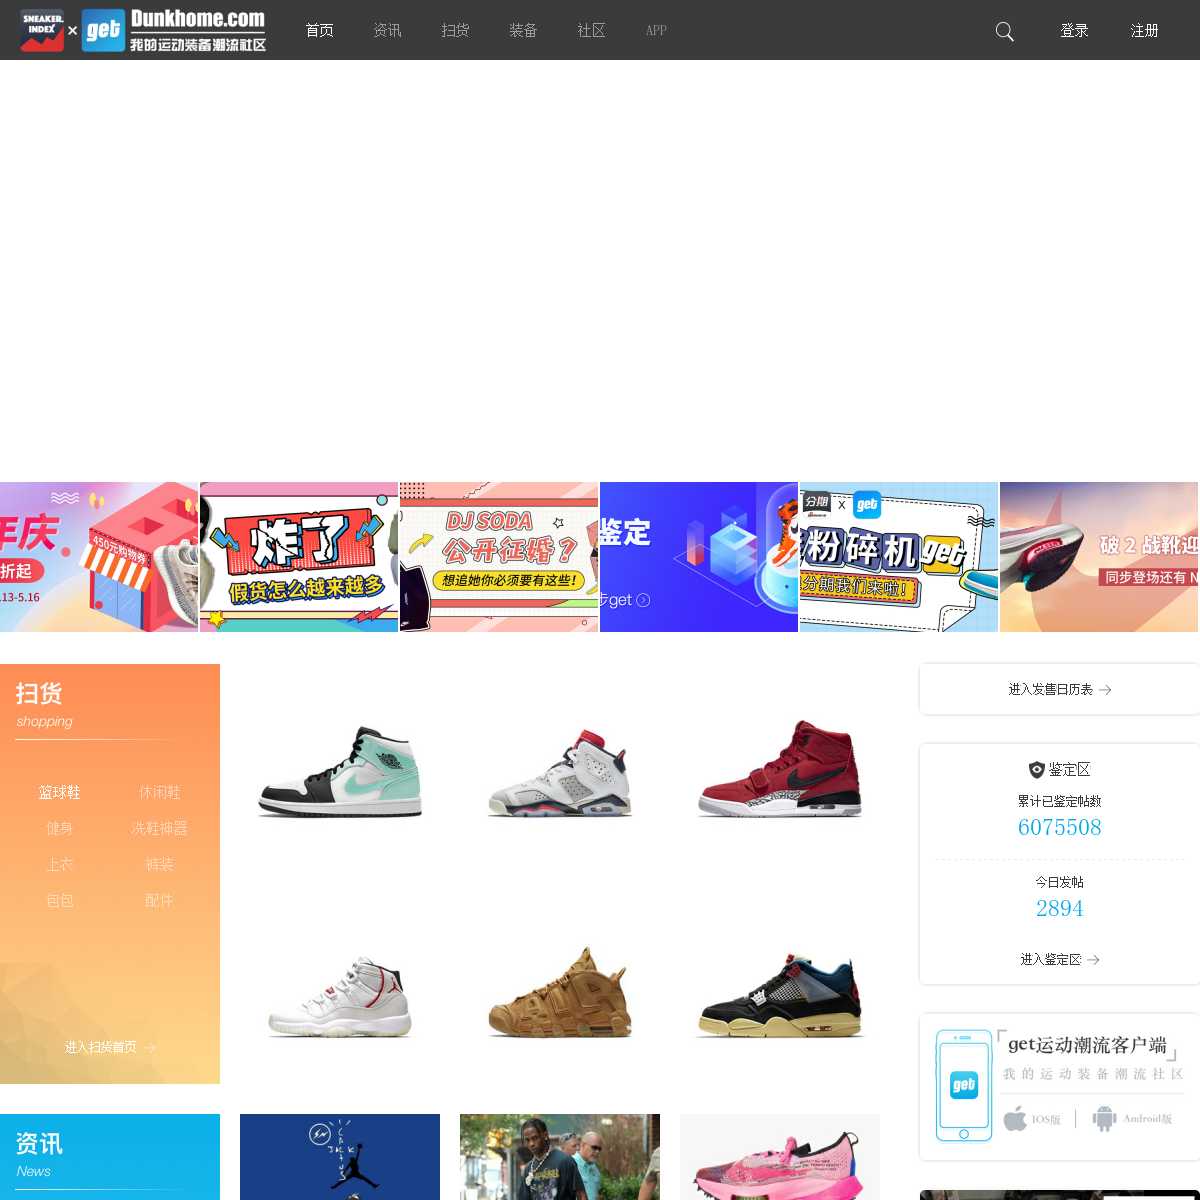
Task: Select the 篮球鞋 category
Action: pyautogui.click(x=60, y=792)
